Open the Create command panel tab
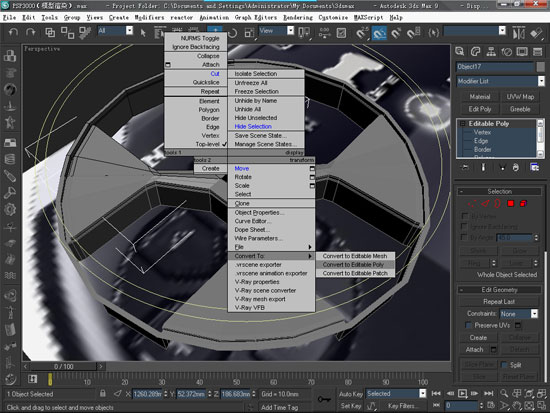The image size is (550, 413). coord(460,52)
